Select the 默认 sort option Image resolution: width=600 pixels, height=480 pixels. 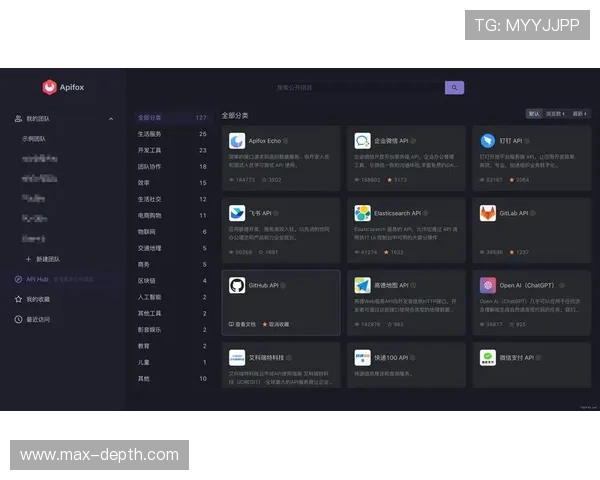click(x=534, y=115)
